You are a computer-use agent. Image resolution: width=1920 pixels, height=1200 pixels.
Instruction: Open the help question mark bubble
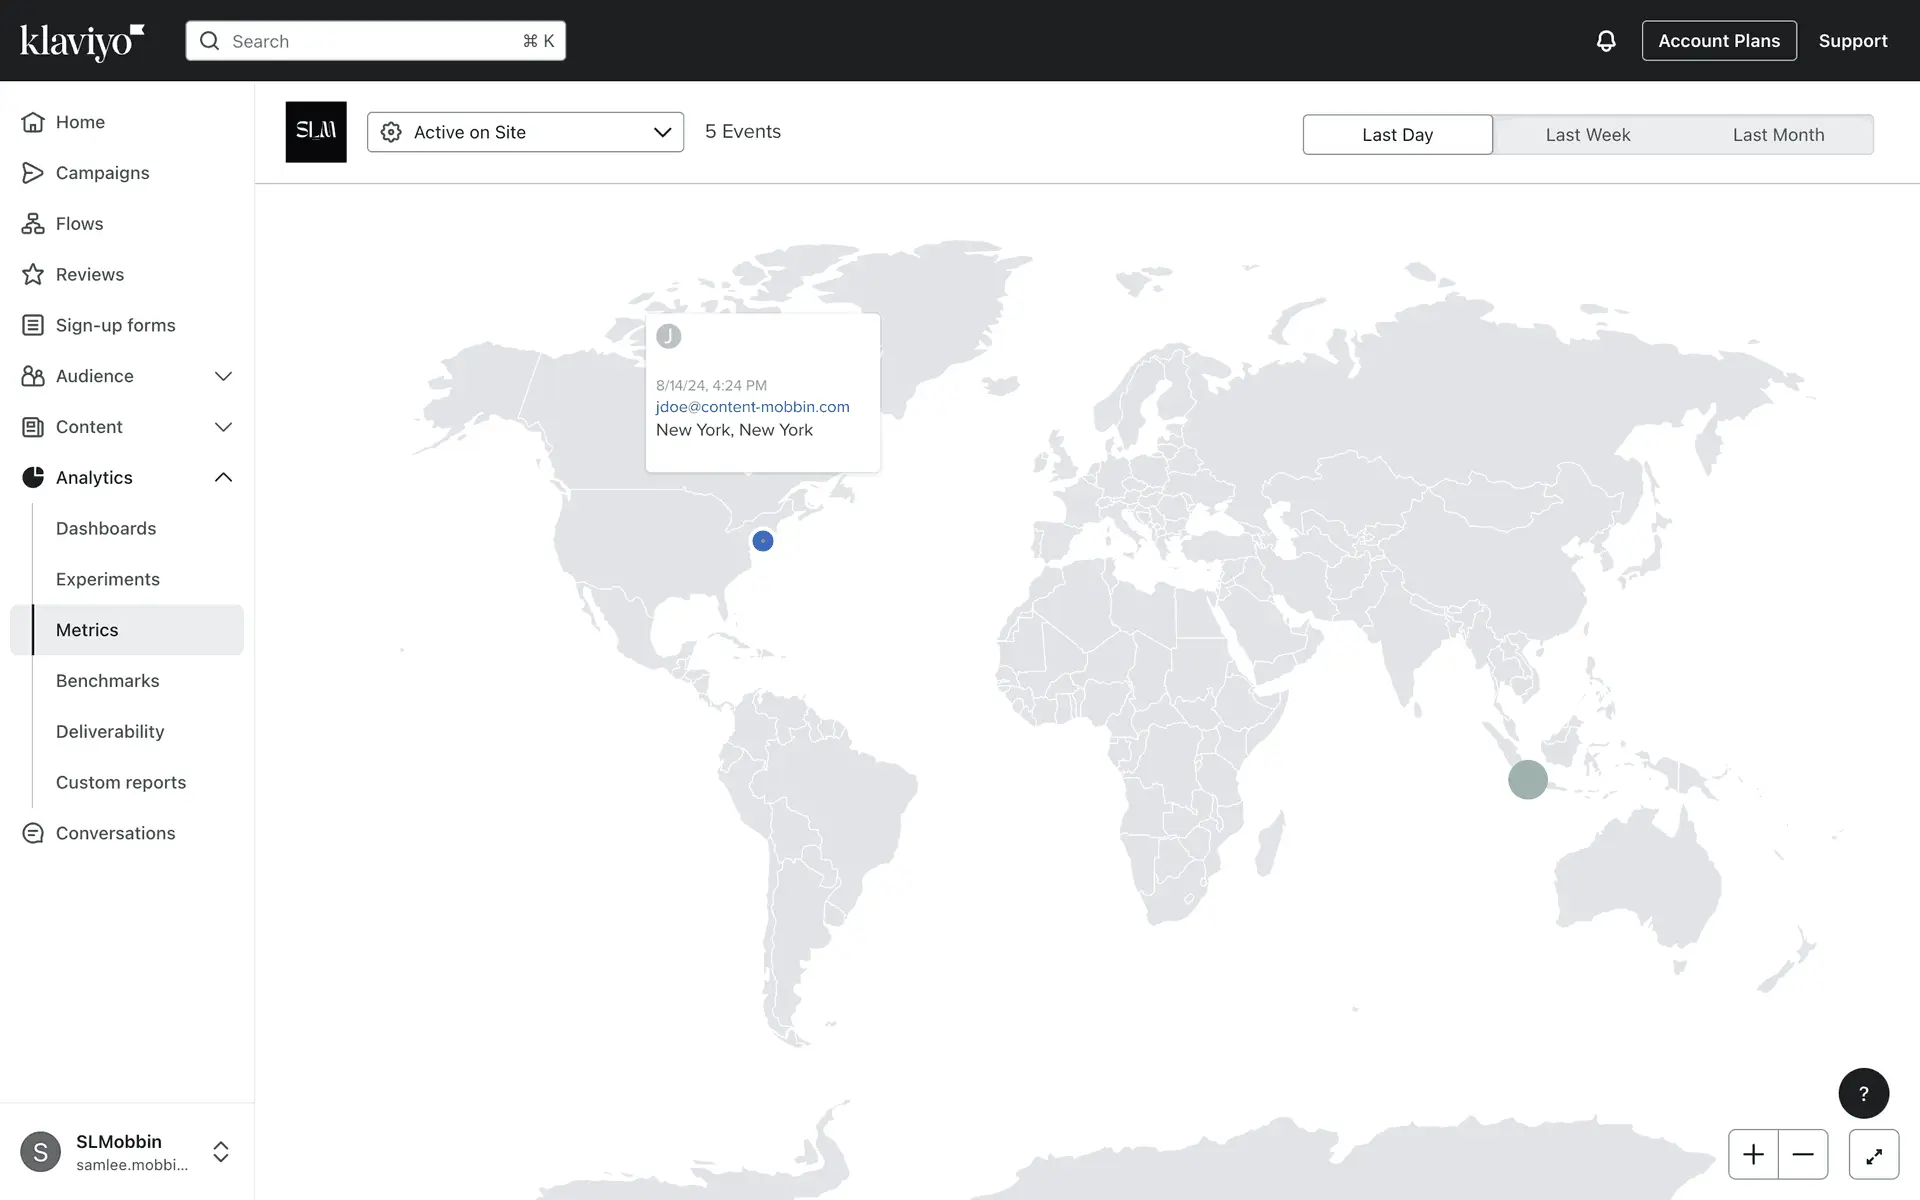[1863, 1093]
